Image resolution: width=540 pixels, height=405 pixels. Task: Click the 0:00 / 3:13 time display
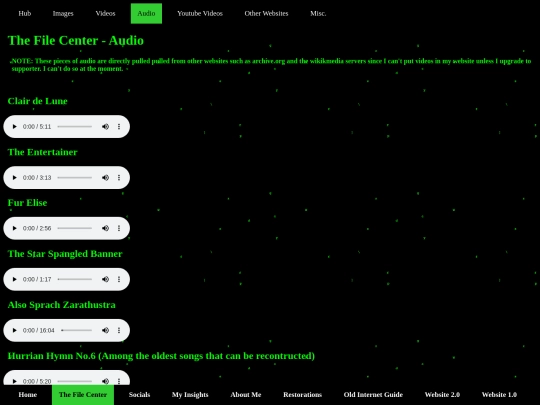coord(37,178)
